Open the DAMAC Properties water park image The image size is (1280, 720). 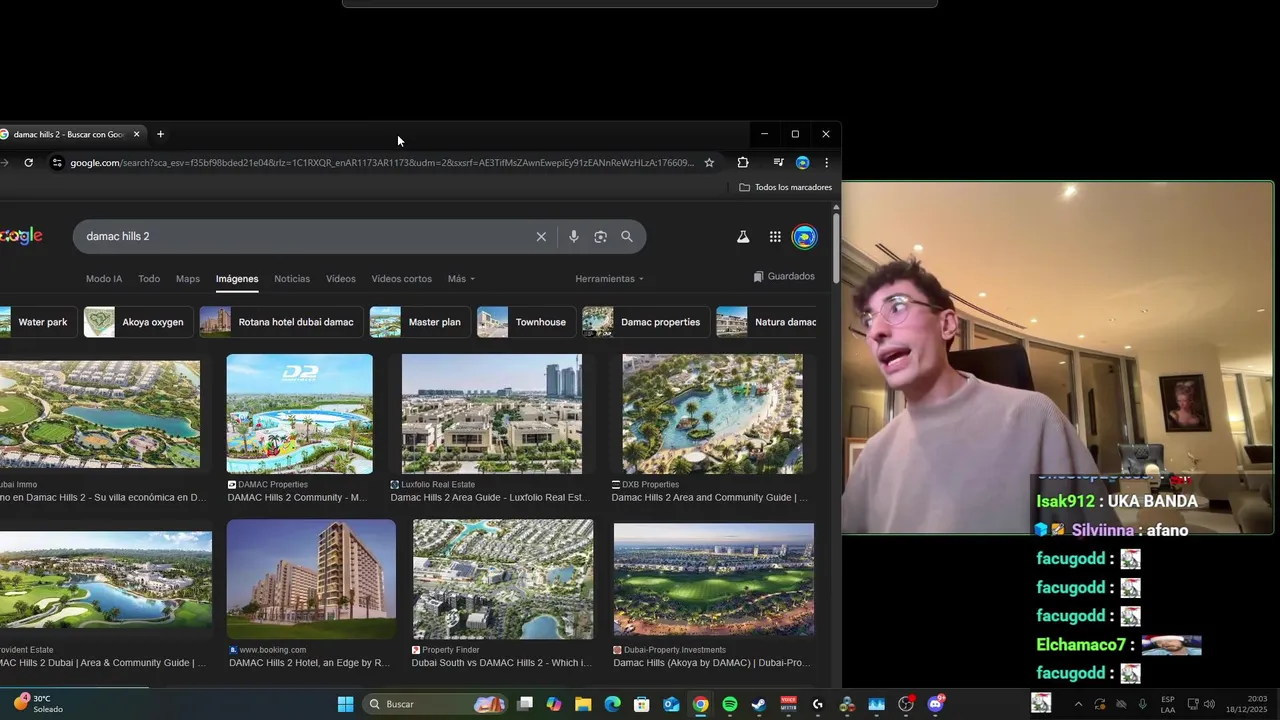(299, 414)
